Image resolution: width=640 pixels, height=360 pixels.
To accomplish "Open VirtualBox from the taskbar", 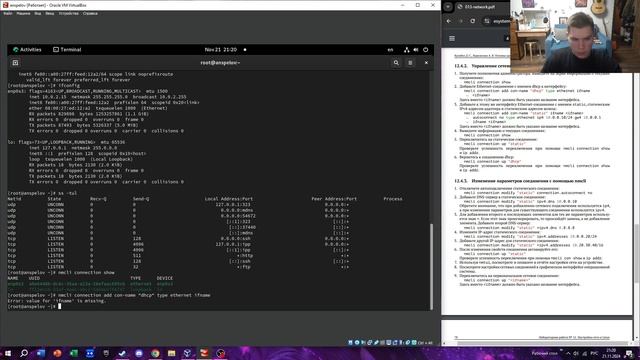I will [x=188, y=353].
